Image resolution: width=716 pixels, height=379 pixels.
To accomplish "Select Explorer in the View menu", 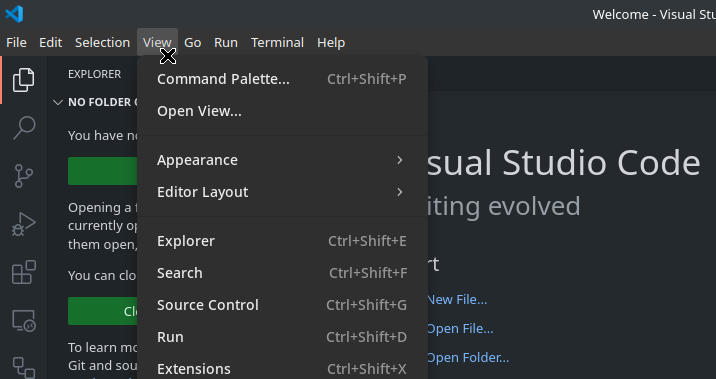I will [x=282, y=241].
